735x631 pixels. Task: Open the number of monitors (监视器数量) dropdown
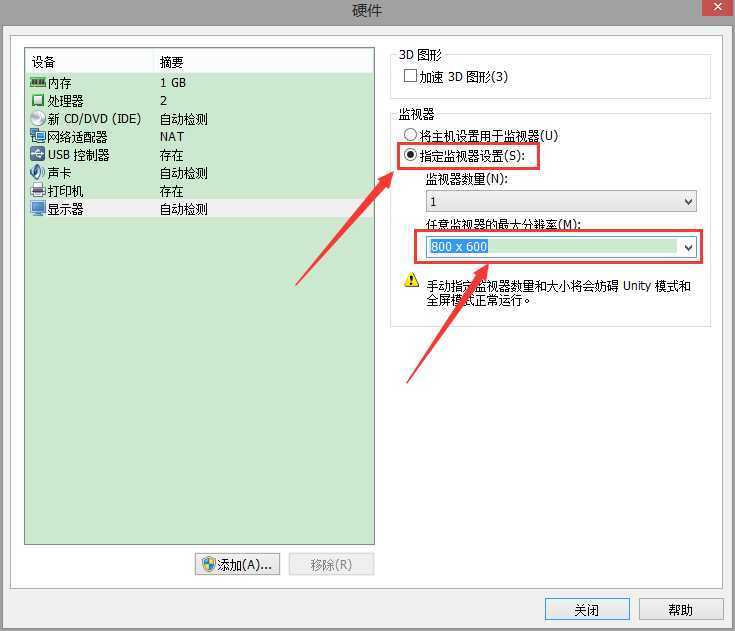[x=561, y=202]
